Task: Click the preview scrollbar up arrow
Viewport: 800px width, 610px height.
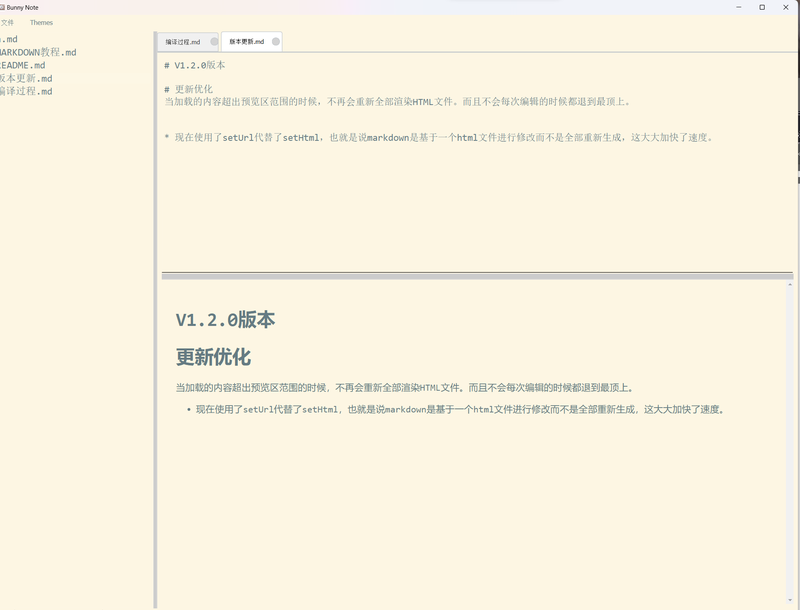Action: tap(790, 284)
